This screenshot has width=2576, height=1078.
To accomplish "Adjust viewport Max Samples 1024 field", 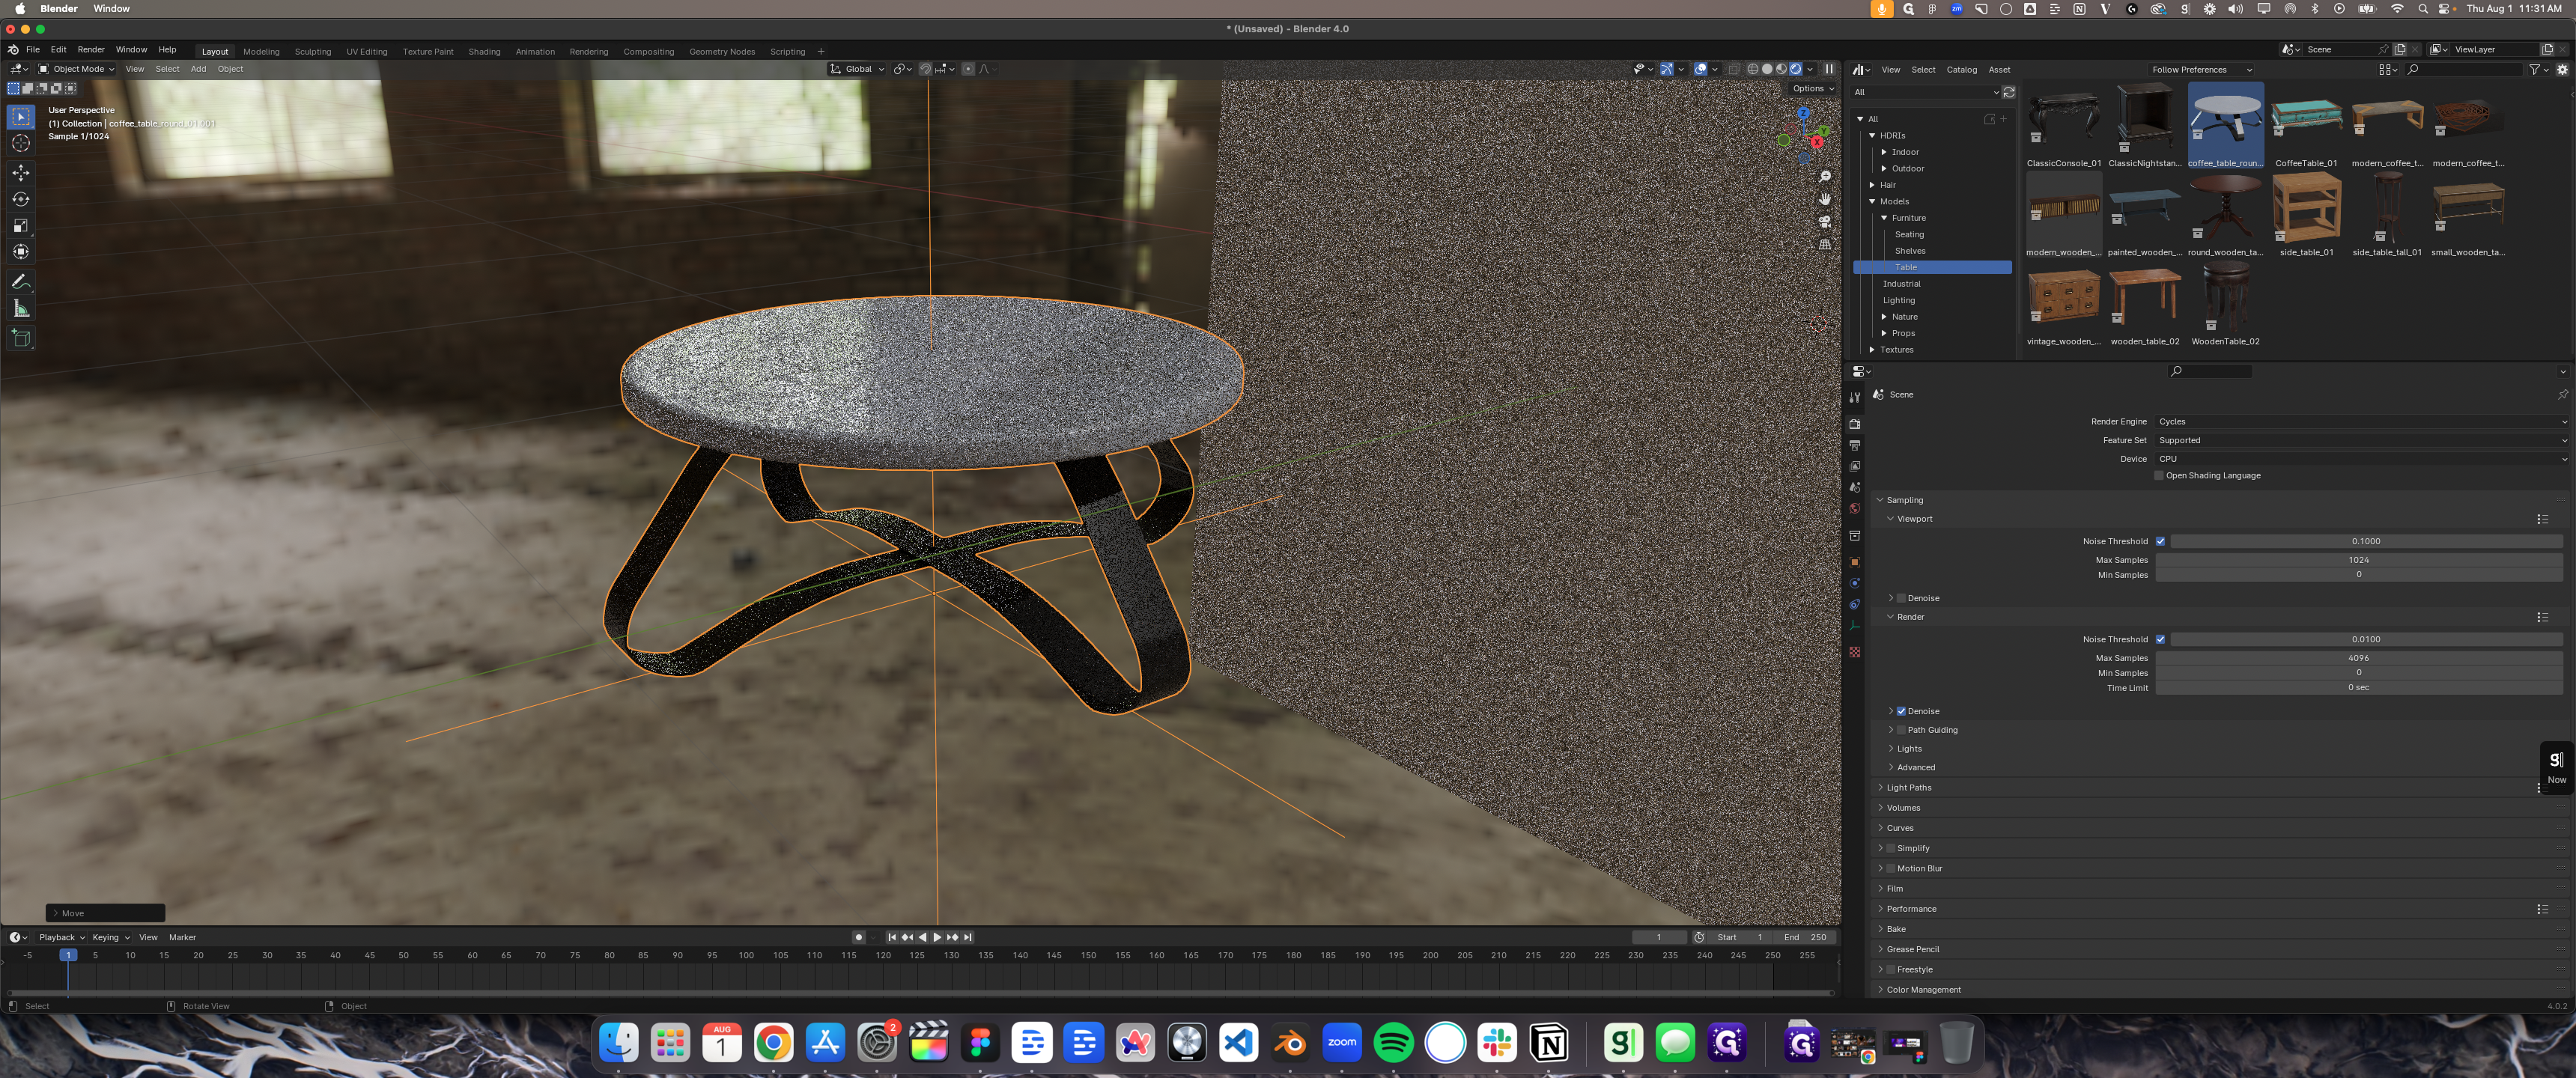I will coord(2358,560).
